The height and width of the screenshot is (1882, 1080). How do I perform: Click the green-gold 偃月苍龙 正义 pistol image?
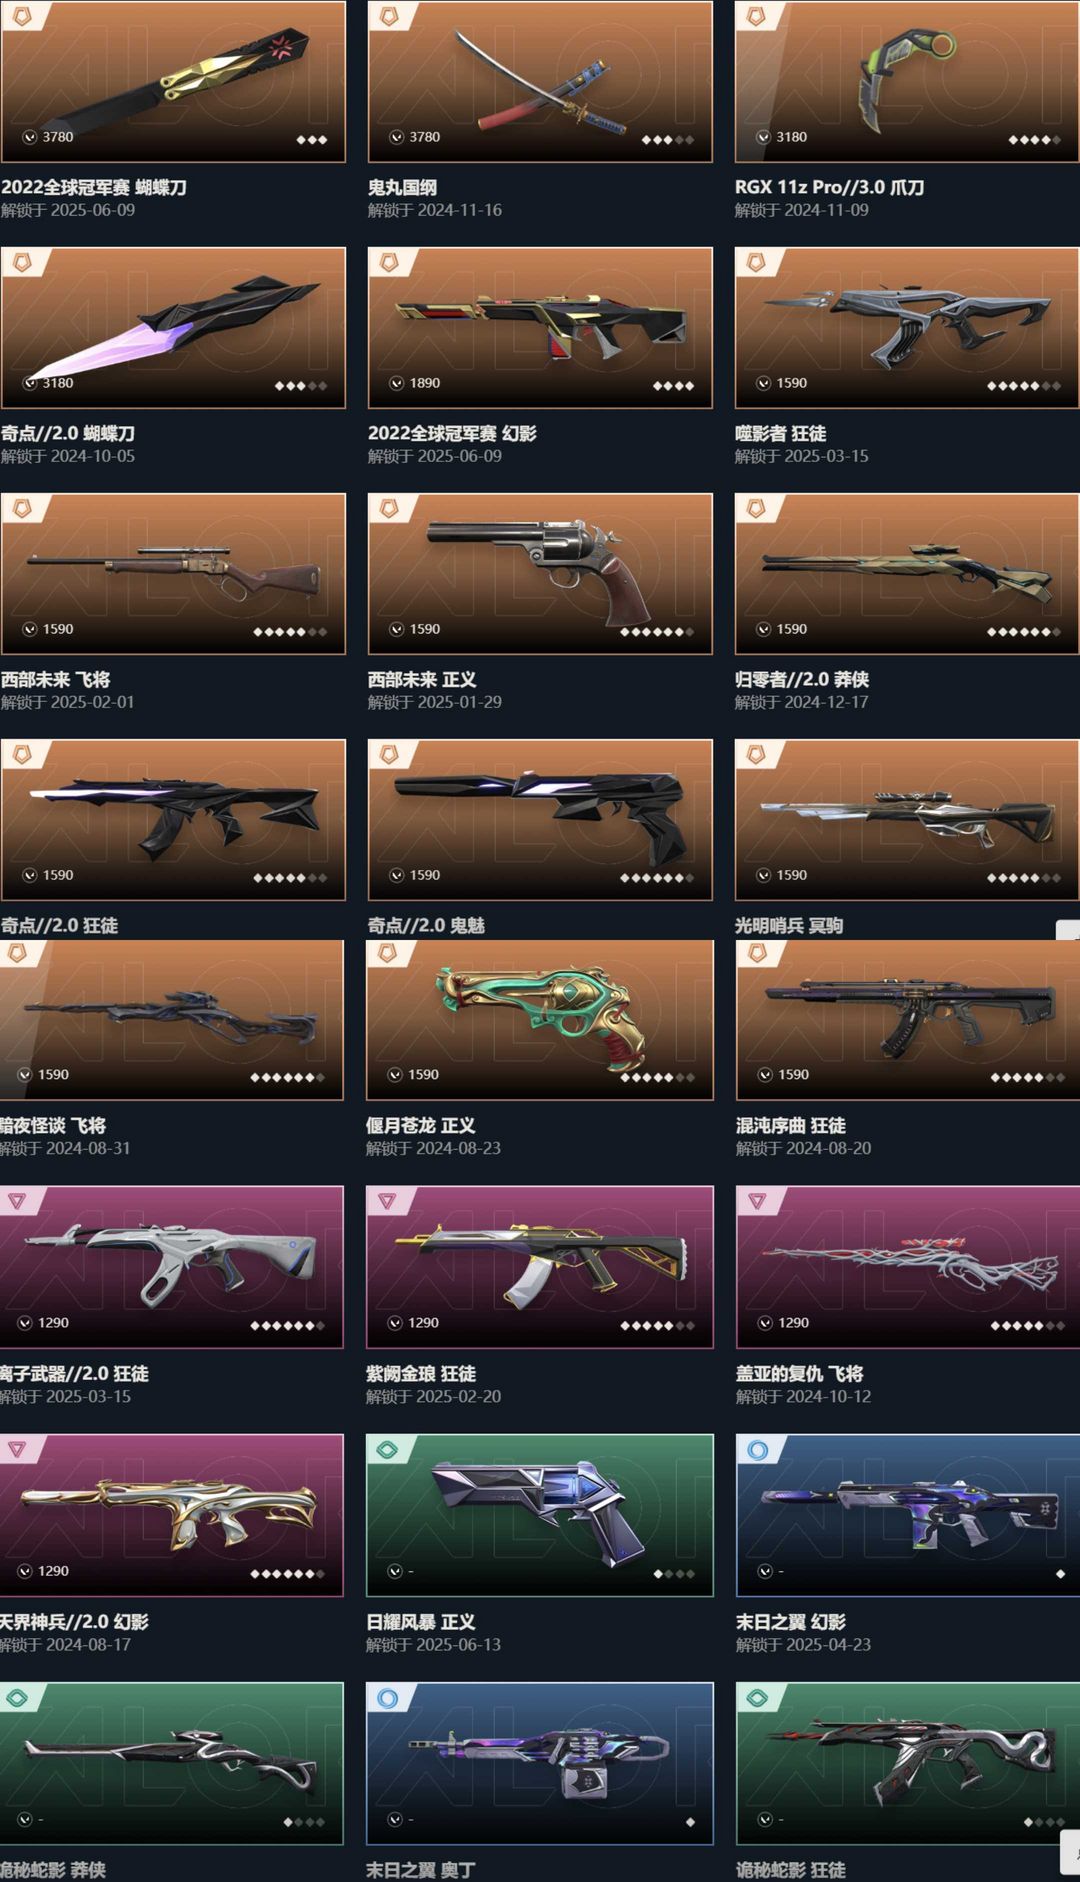[x=540, y=1020]
